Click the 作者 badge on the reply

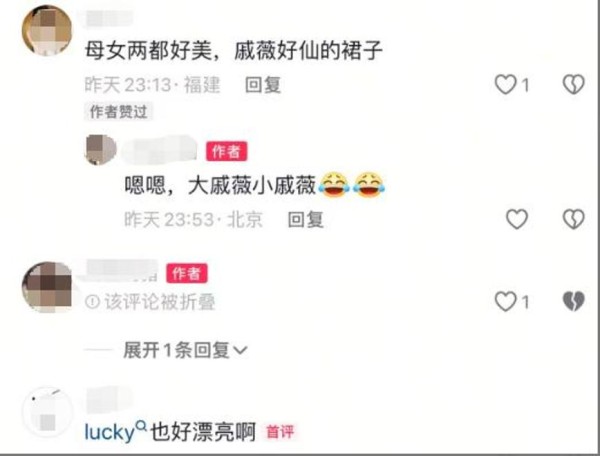[x=227, y=151]
